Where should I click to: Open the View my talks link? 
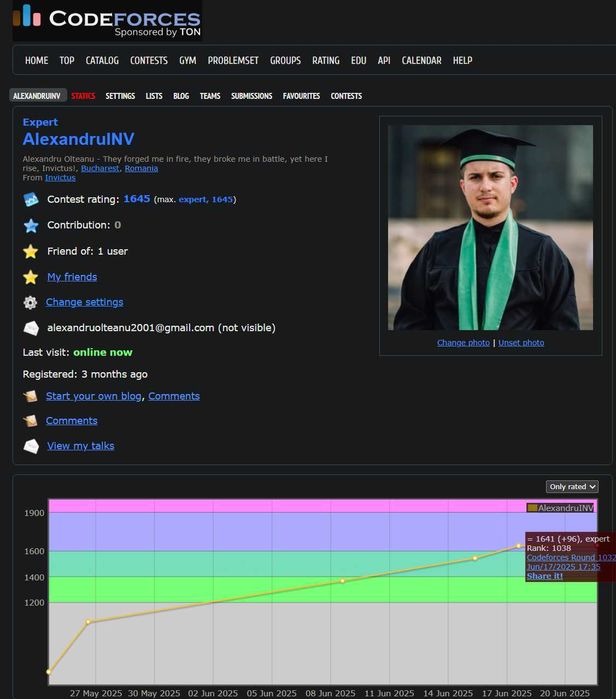pos(81,446)
